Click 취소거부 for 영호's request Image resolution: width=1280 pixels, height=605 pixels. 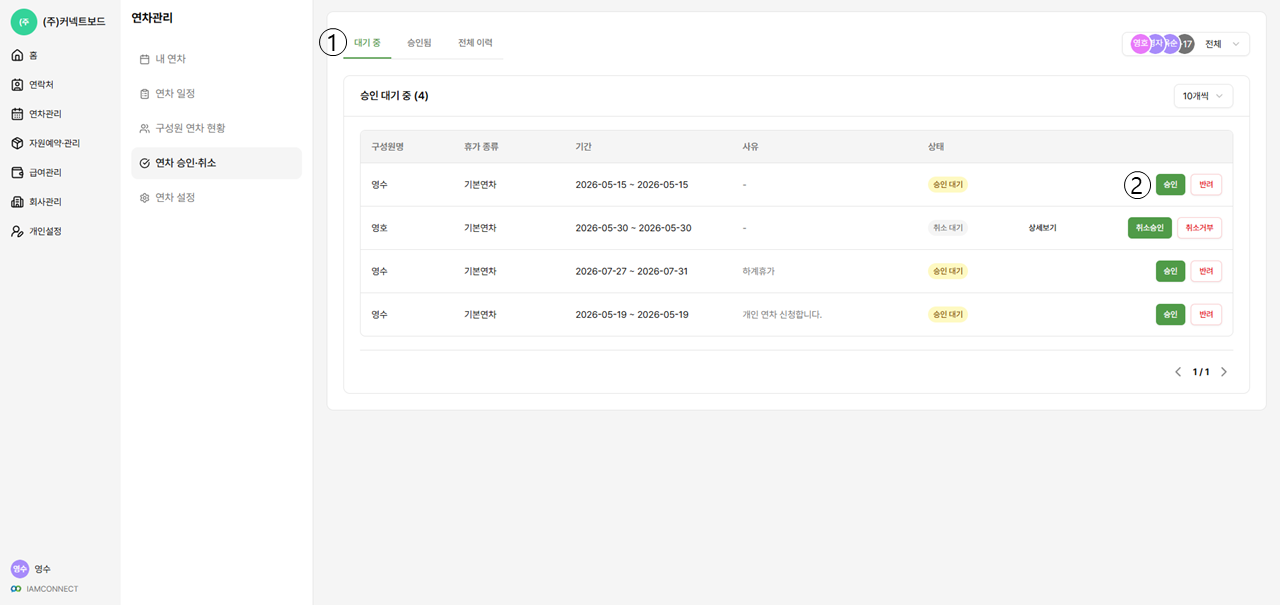[x=1199, y=228]
